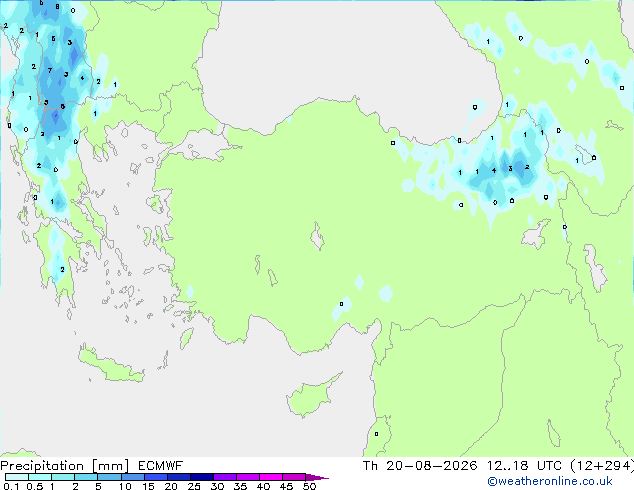Click the legend label '25'
634x490 pixels.
click(x=194, y=486)
